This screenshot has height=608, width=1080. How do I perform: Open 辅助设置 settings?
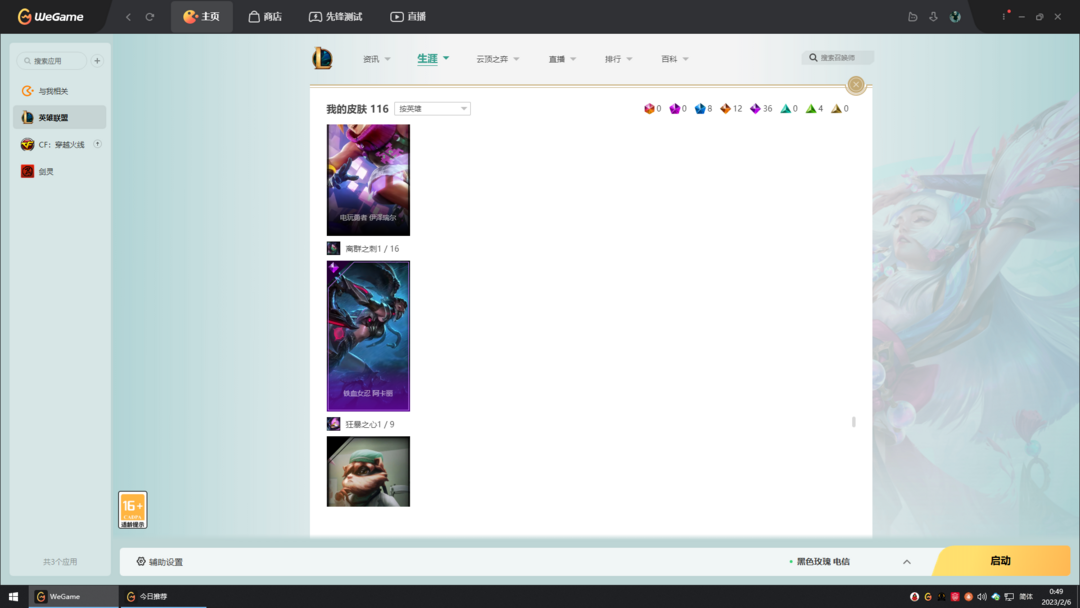tap(160, 562)
